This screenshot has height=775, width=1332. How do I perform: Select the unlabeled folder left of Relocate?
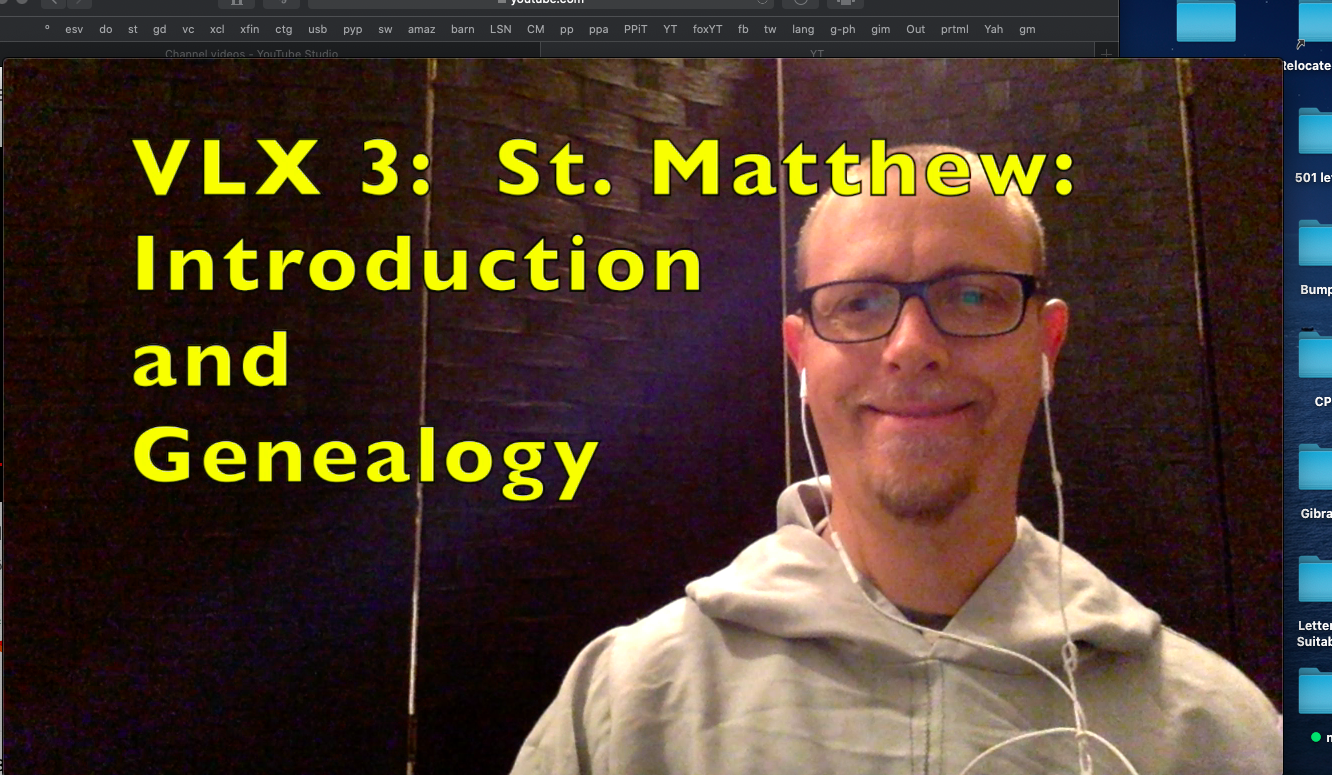1206,20
